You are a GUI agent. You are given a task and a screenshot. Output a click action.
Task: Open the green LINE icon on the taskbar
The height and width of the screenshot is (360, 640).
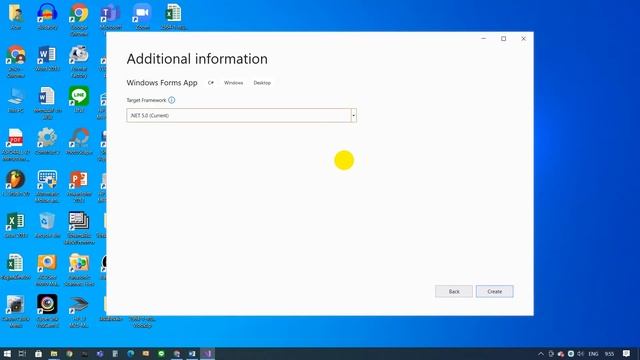[161, 354]
